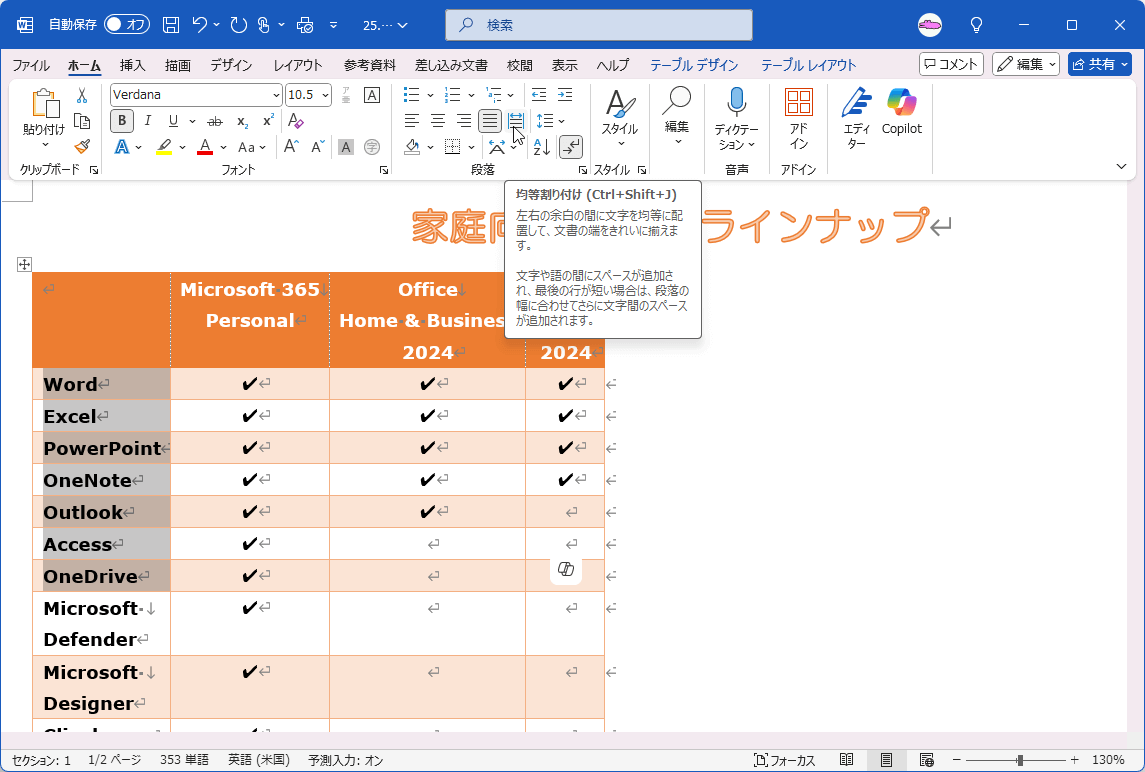Open the Editor pane
Viewport: 1145px width, 772px height.
point(856,119)
